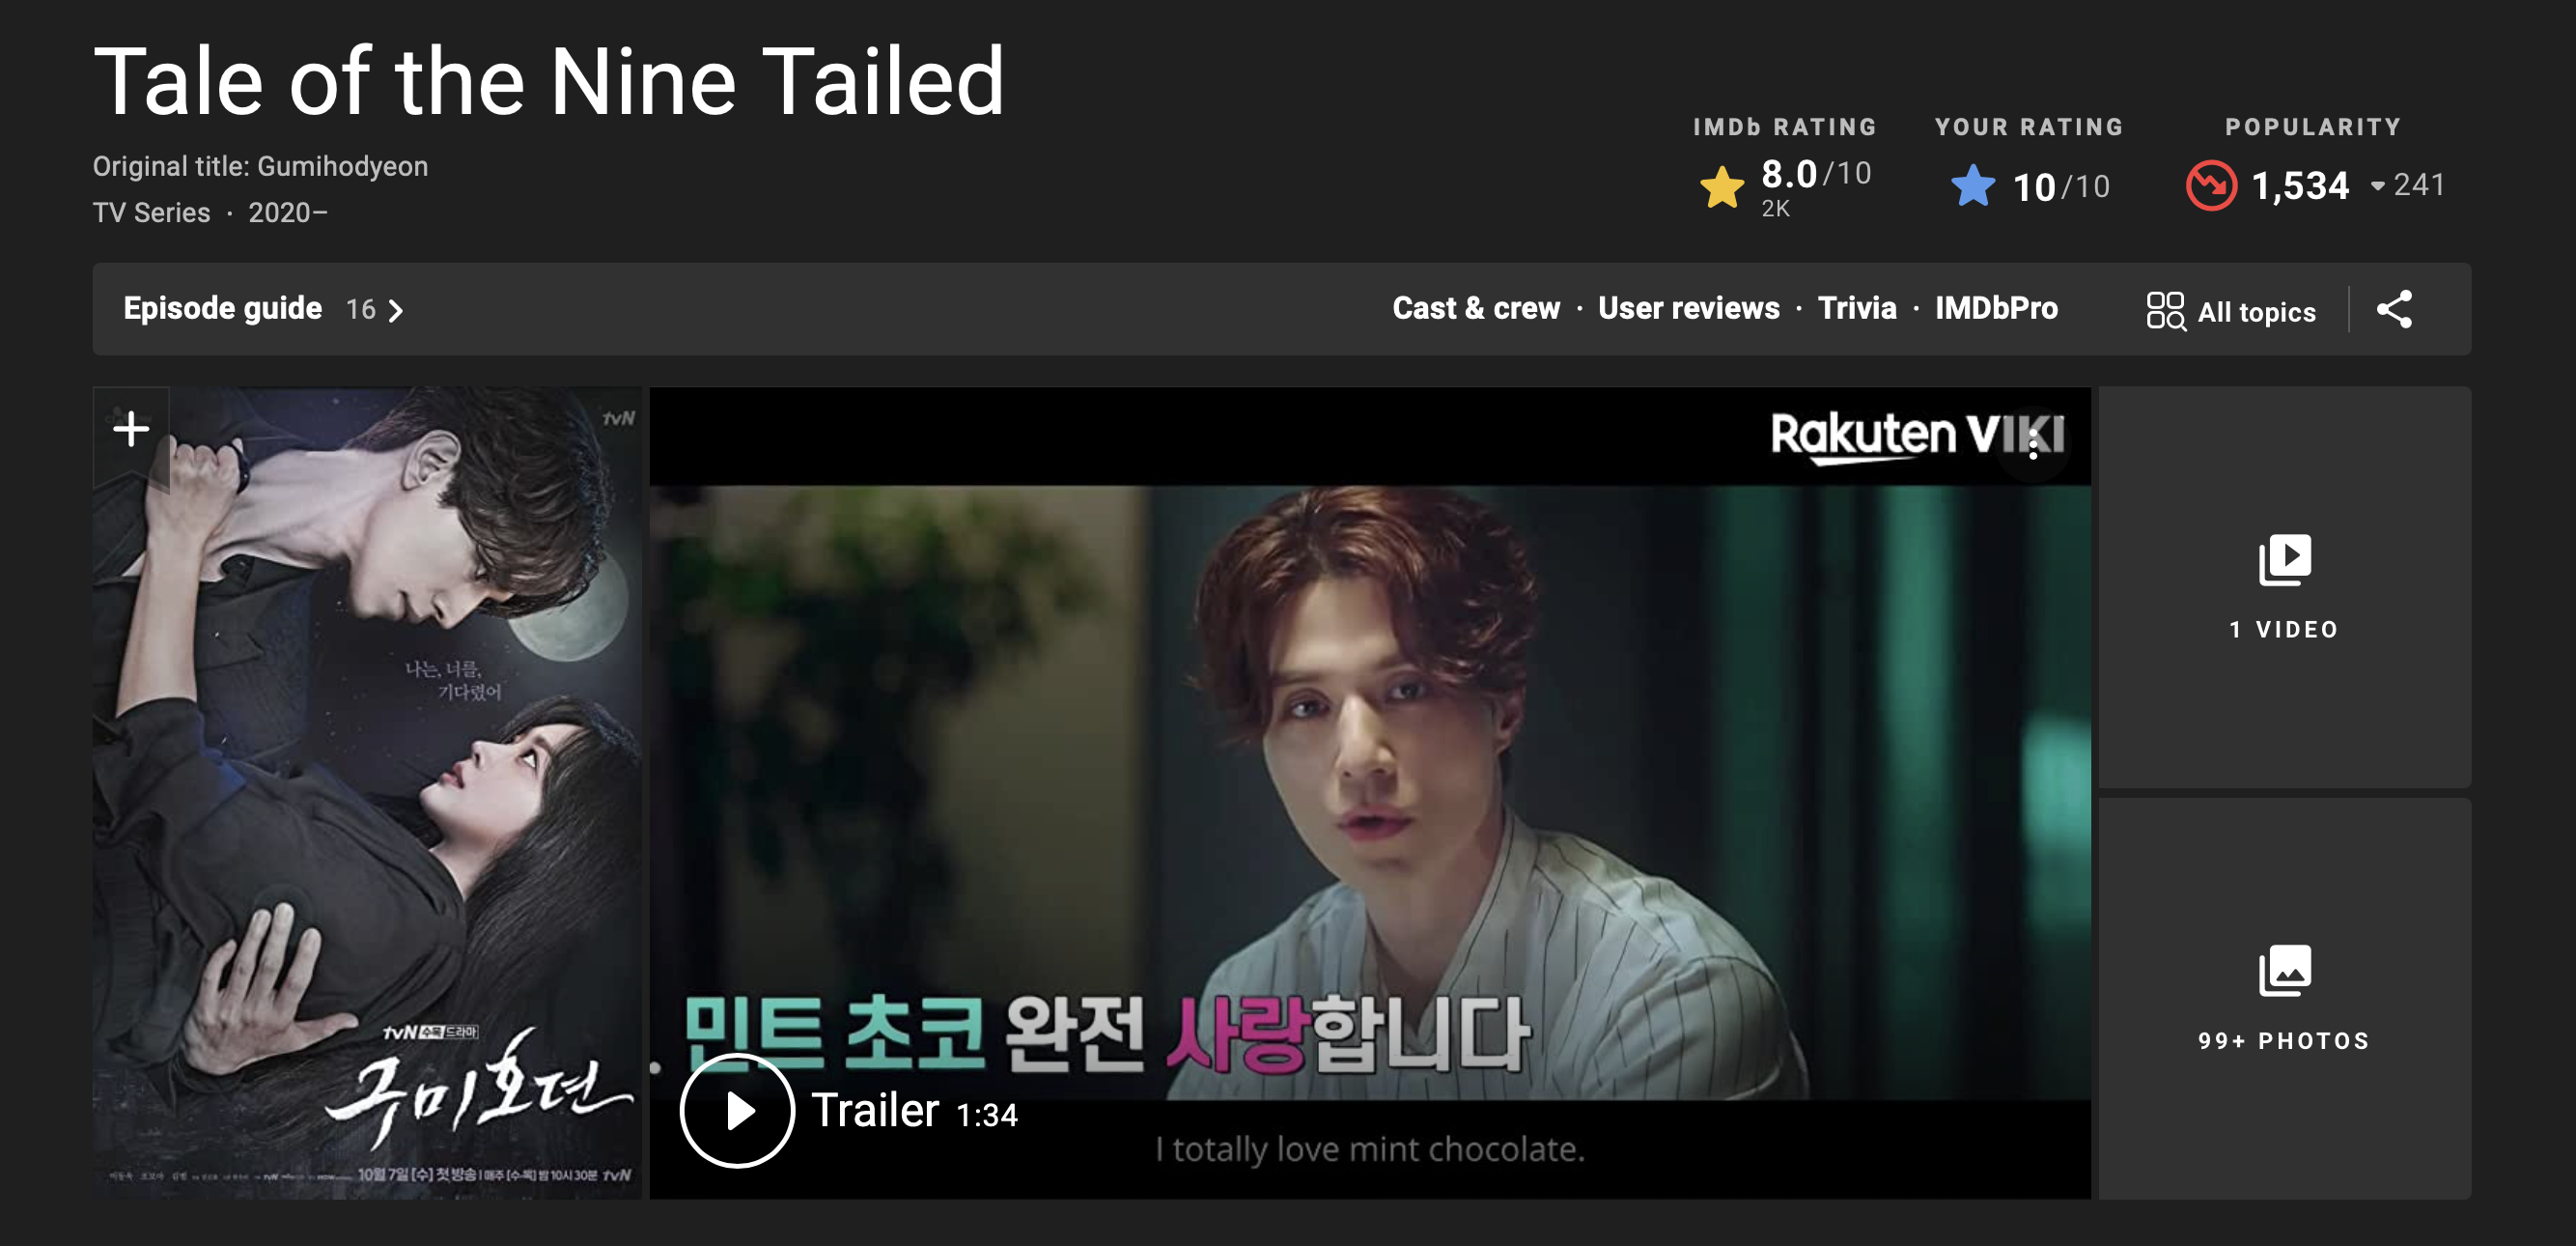Click the share icon in topic bar
The image size is (2576, 1246).
(x=2394, y=309)
